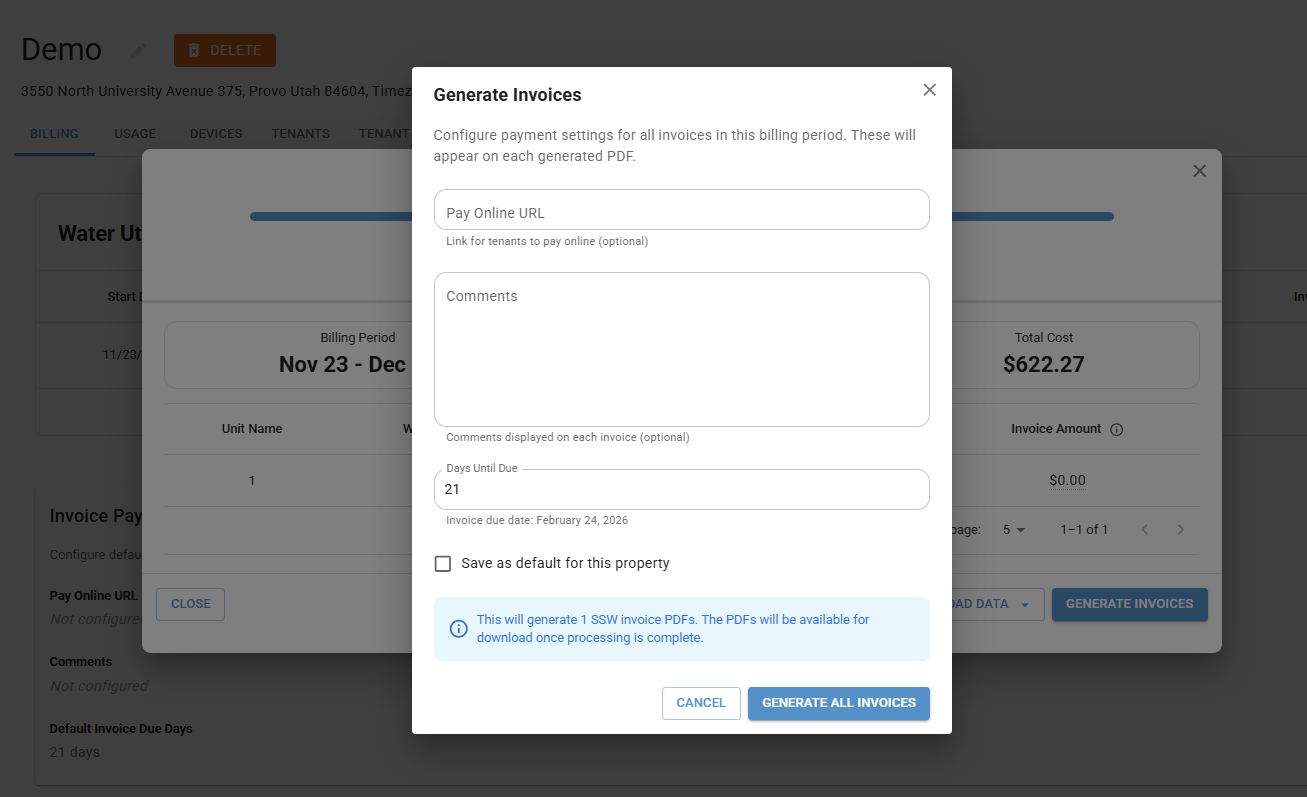The image size is (1307, 797).
Task: Select the Tenants tab
Action: [x=300, y=134]
